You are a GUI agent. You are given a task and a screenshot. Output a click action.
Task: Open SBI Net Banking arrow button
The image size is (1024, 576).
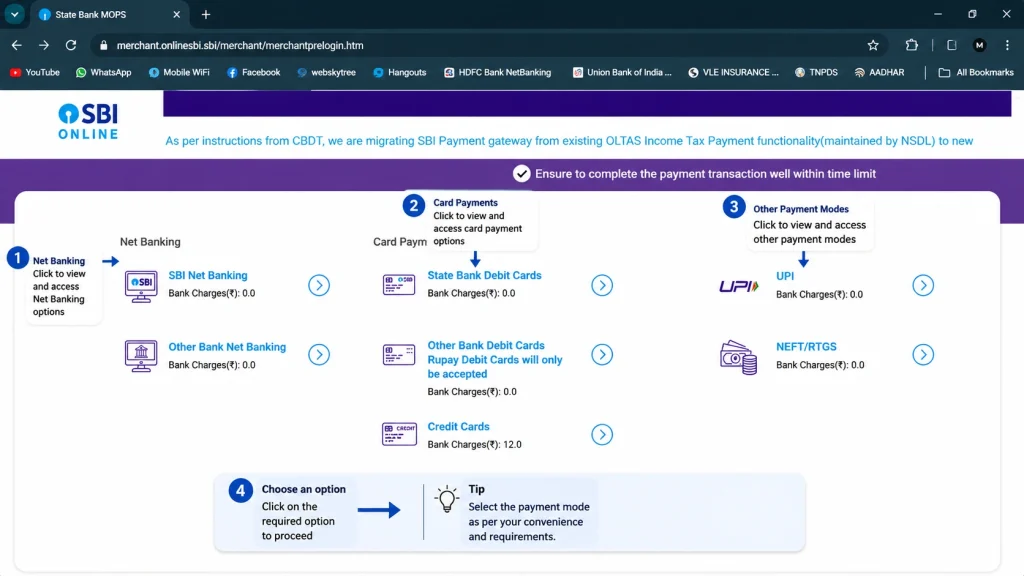coord(319,285)
